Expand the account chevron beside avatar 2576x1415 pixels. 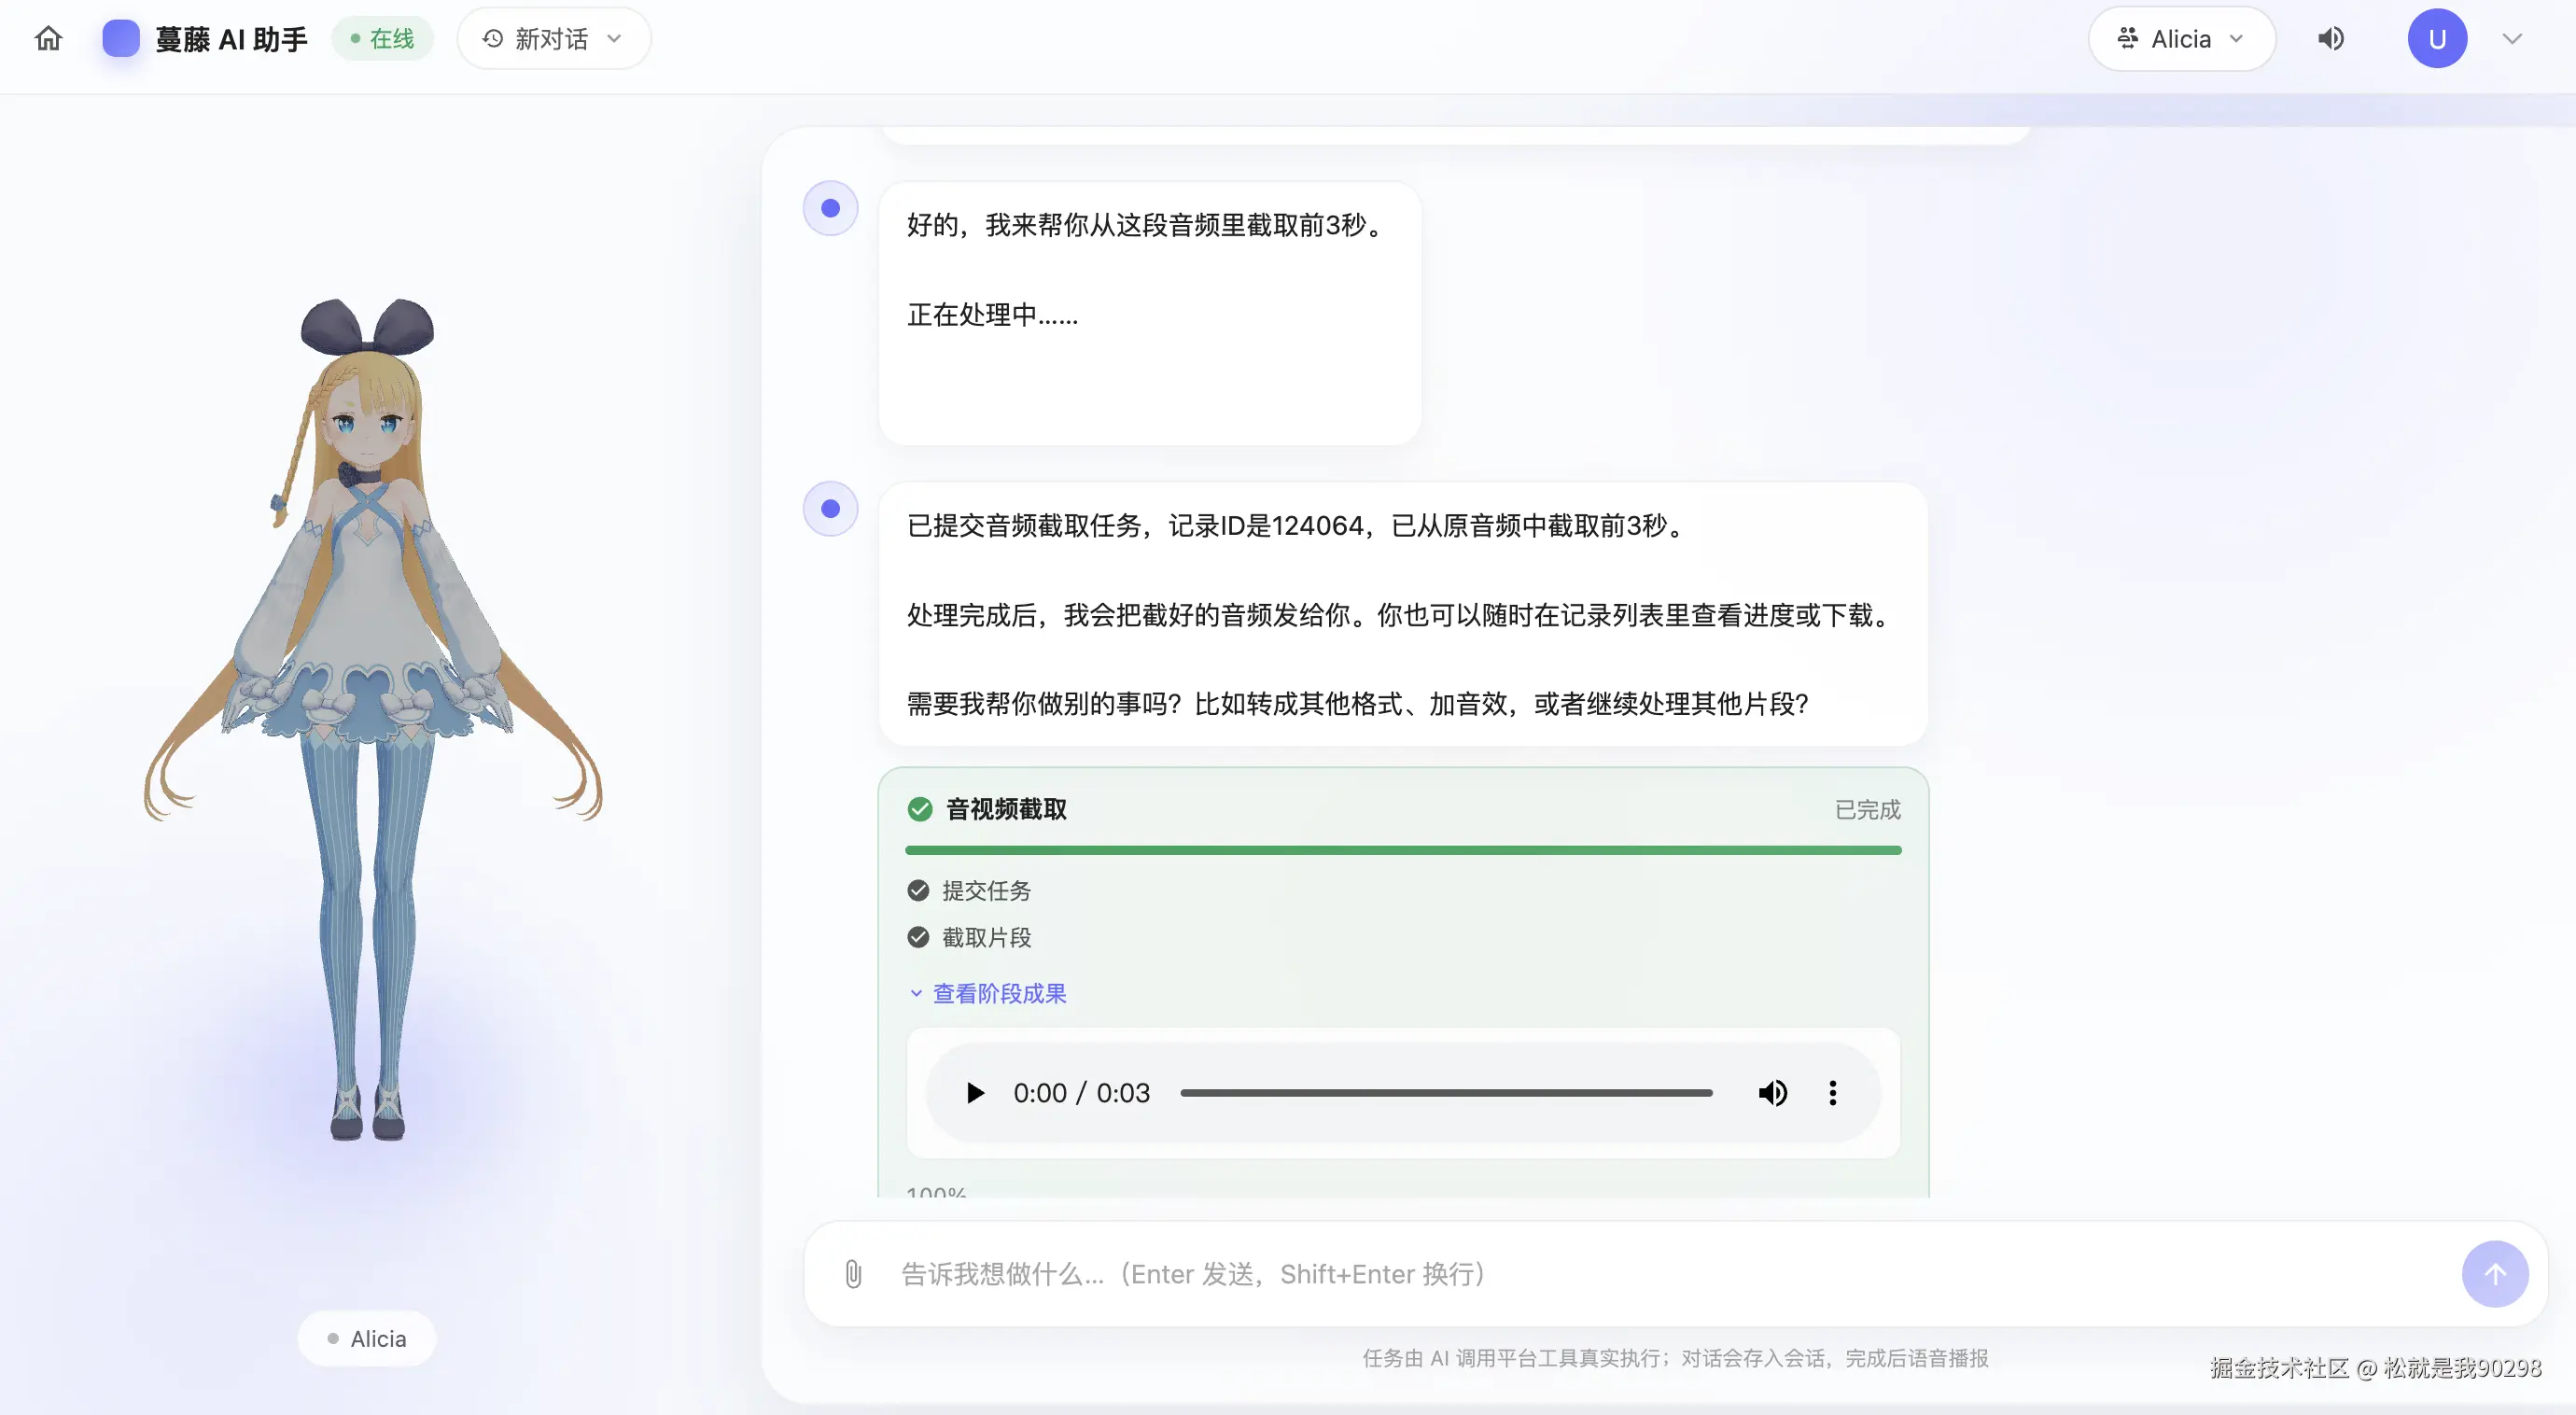[x=2512, y=38]
